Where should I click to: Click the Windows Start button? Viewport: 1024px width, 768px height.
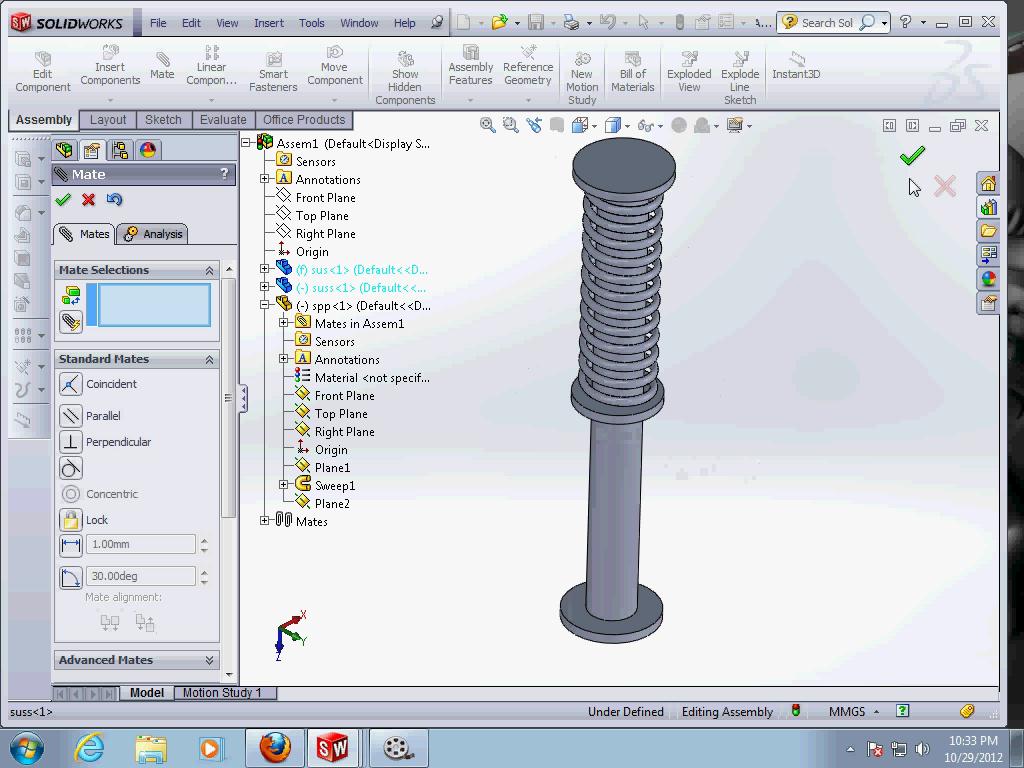coord(27,748)
